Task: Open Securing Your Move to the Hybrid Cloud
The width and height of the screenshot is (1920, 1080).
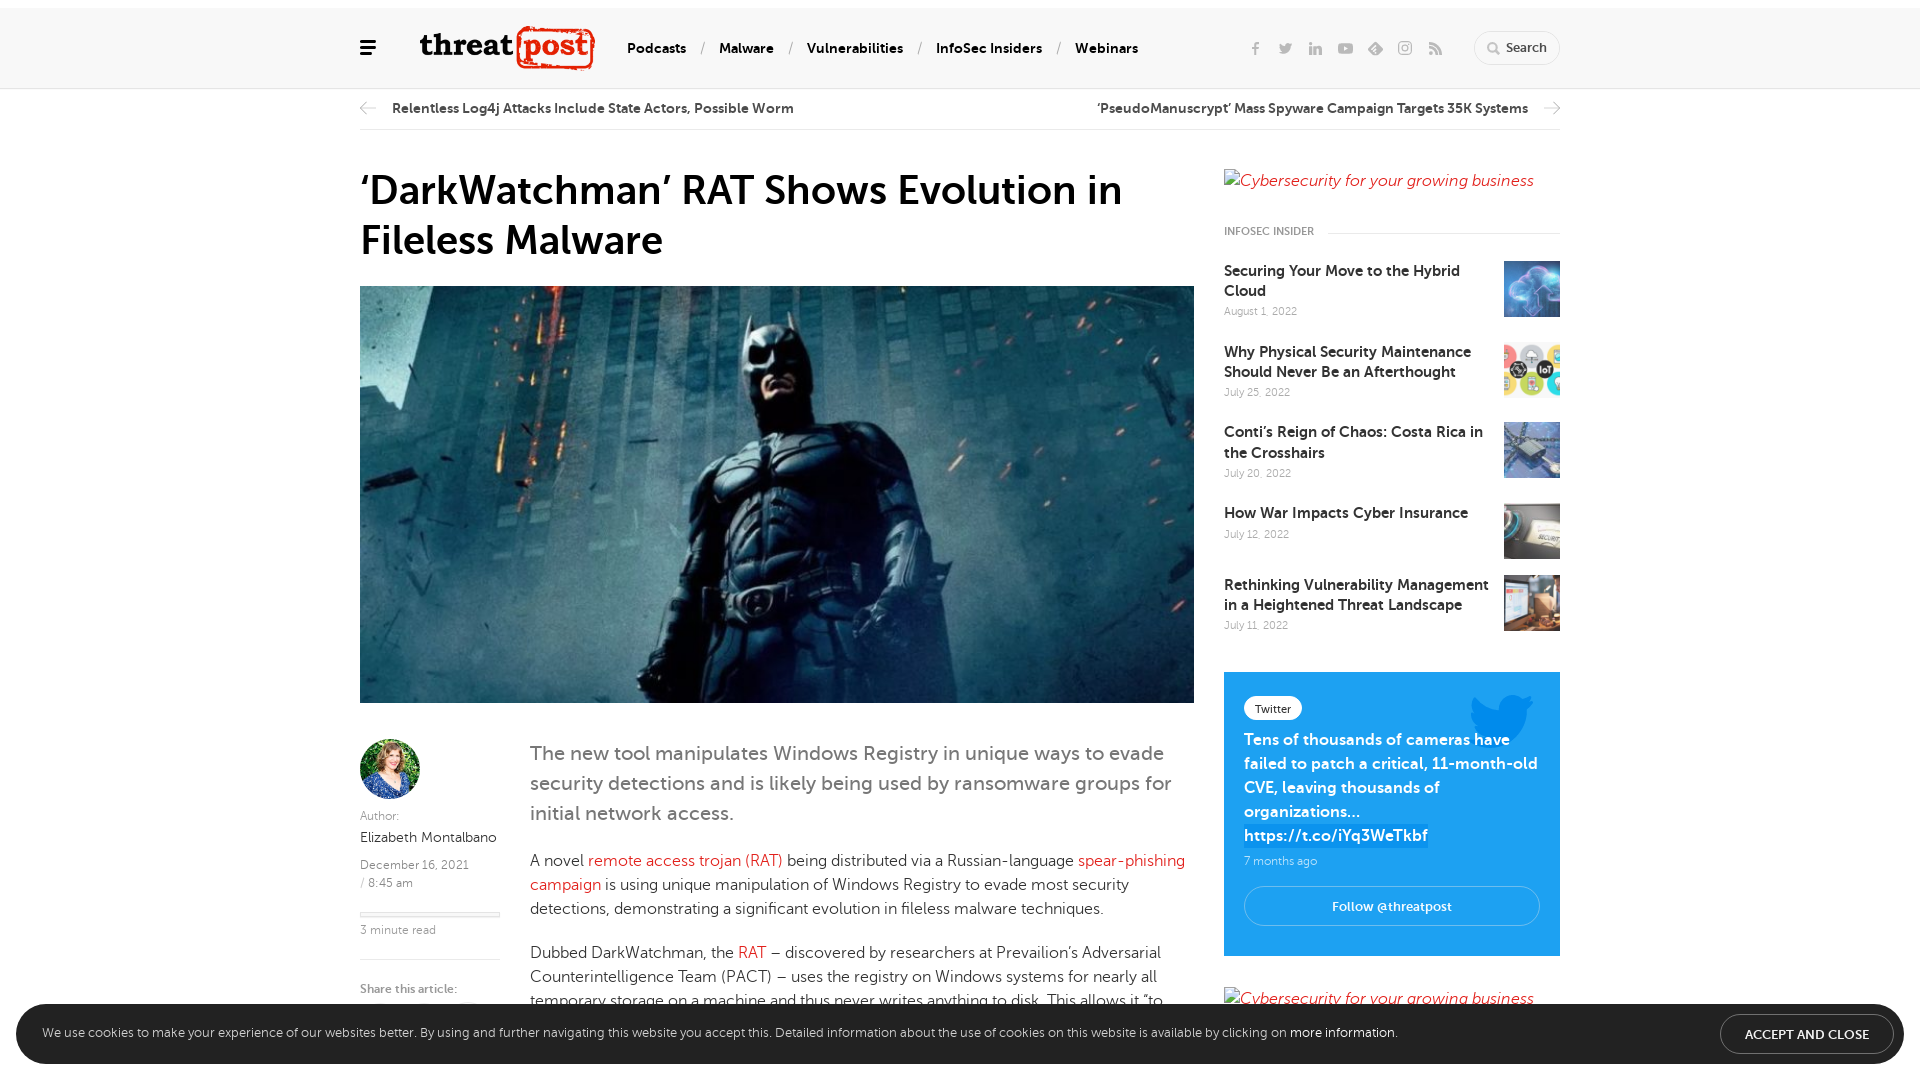Action: click(1342, 281)
